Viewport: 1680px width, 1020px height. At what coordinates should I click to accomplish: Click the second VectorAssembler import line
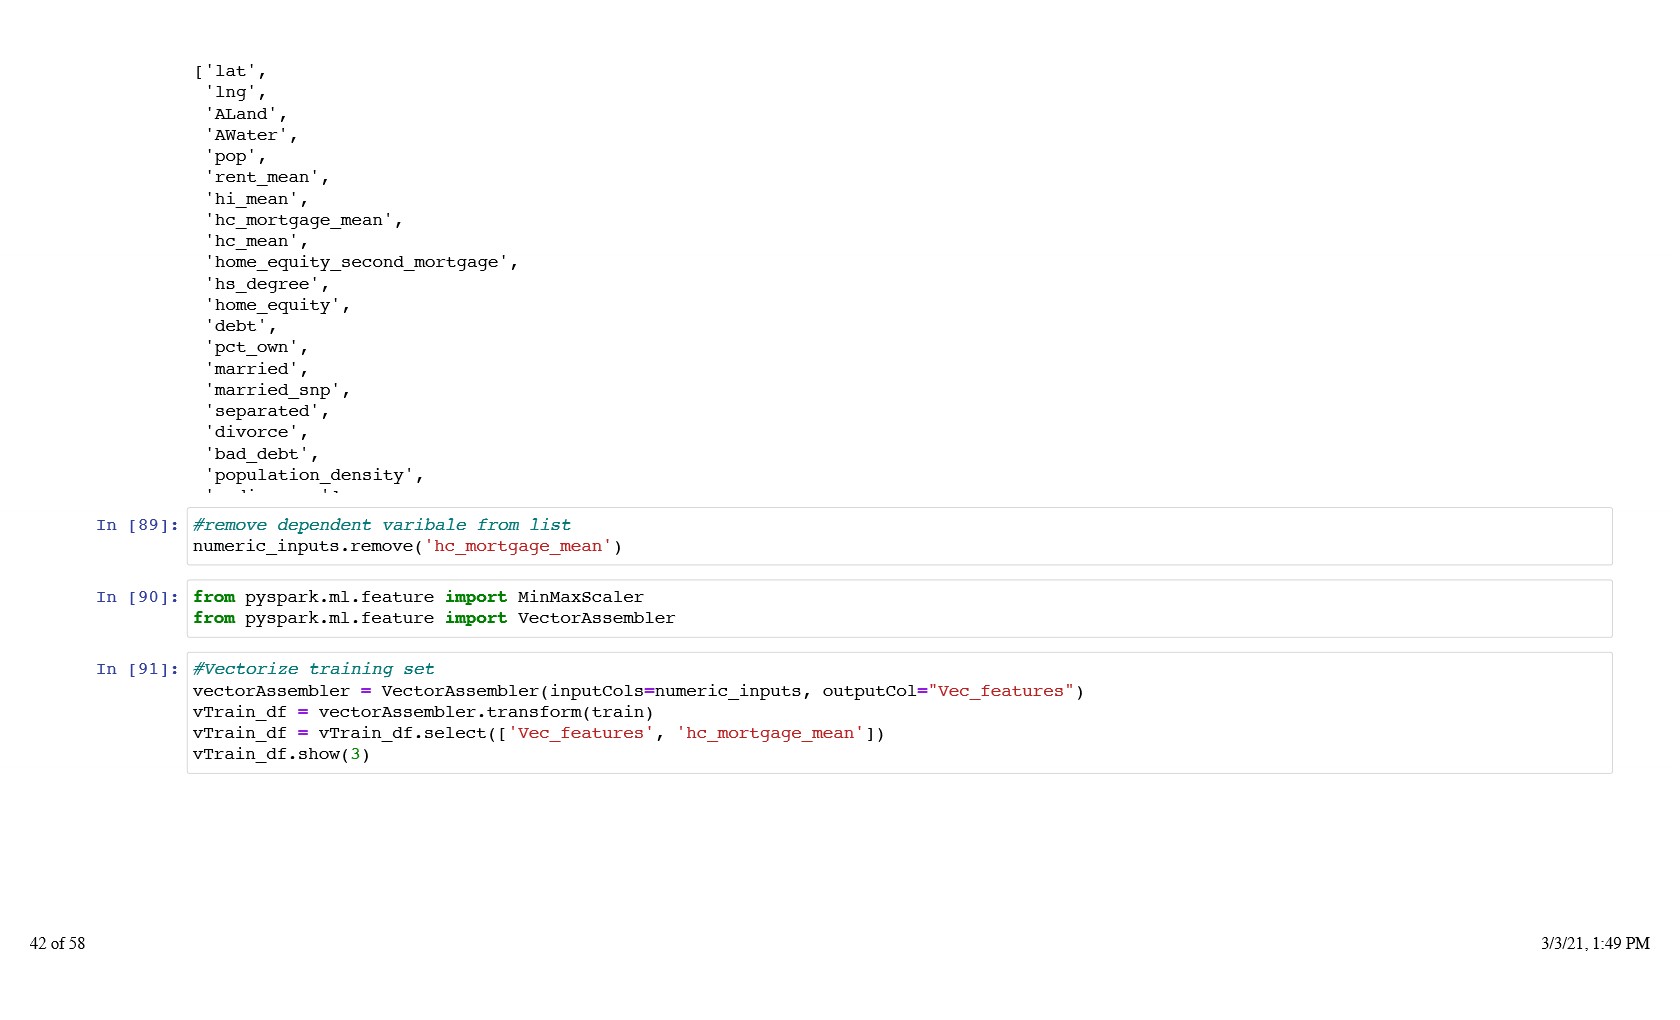point(434,618)
